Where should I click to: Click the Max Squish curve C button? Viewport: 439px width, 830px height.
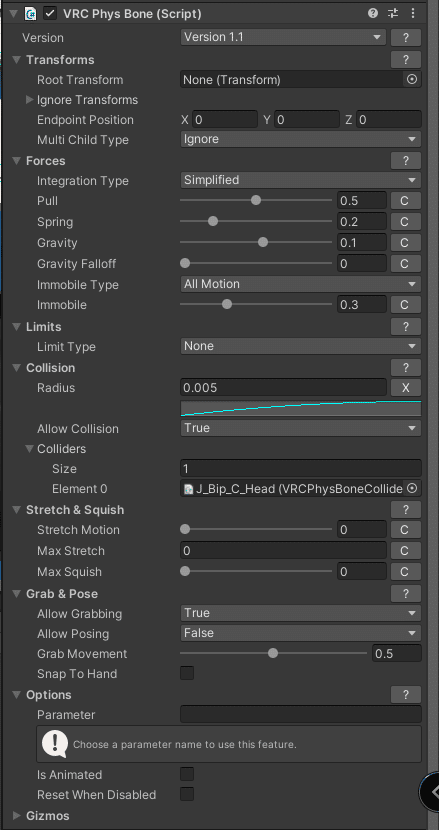[406, 571]
